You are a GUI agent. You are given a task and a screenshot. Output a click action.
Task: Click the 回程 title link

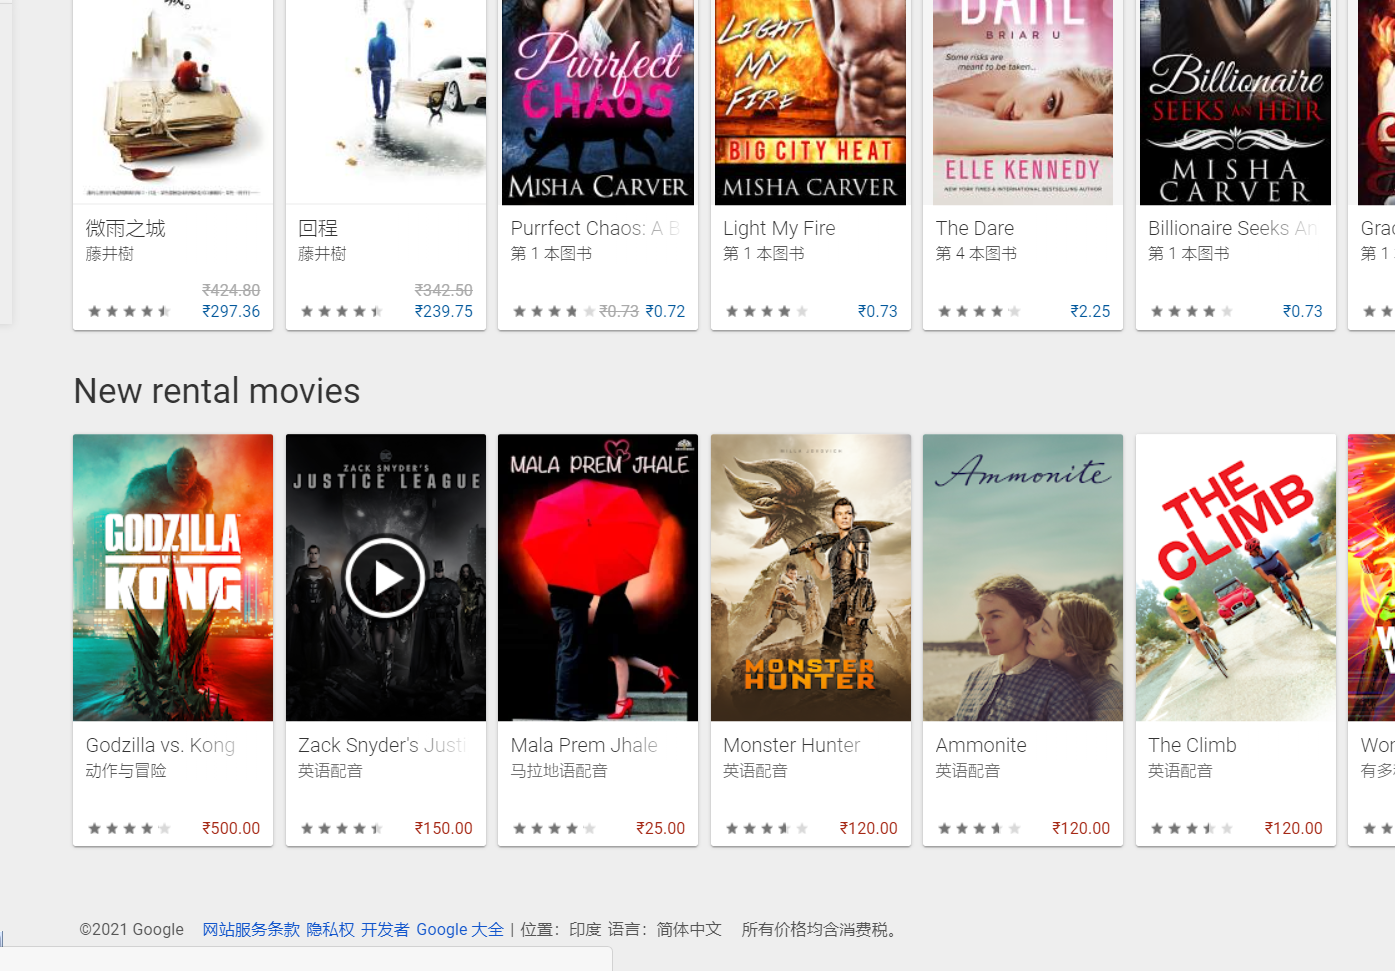[x=318, y=228]
